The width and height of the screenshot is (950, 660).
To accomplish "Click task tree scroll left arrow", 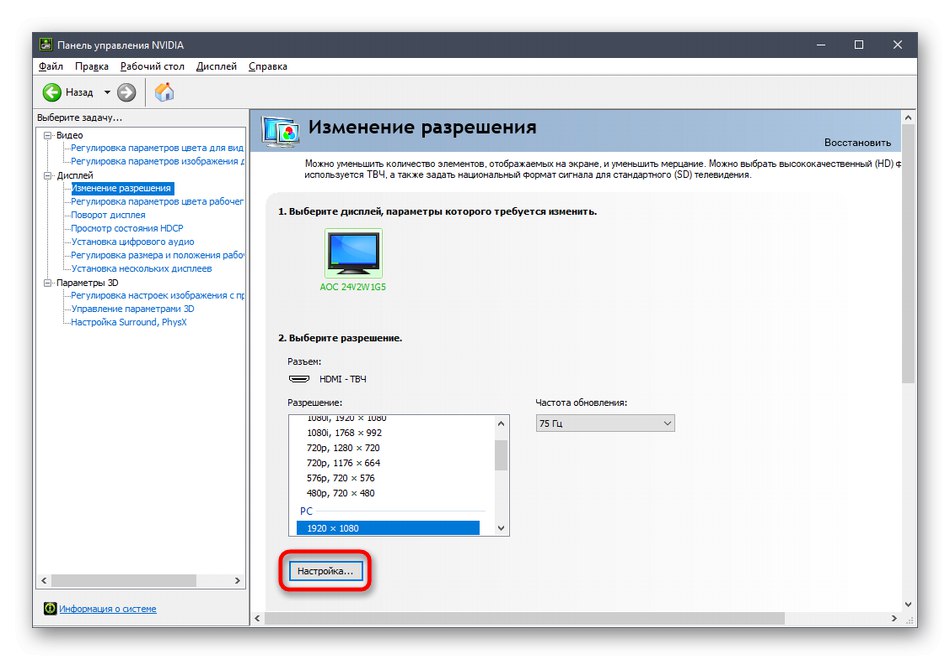I will click(x=44, y=581).
